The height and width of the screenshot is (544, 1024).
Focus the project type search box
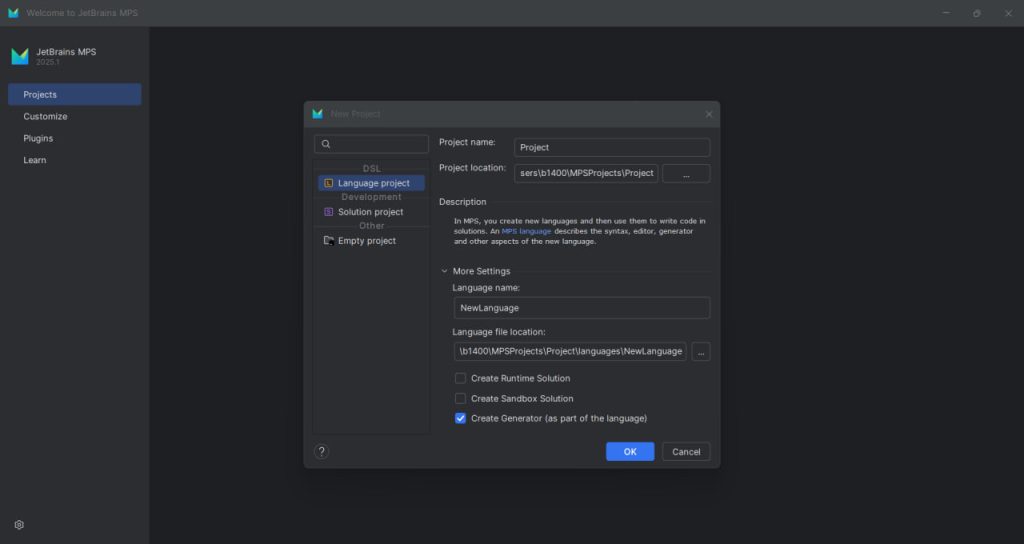point(371,144)
